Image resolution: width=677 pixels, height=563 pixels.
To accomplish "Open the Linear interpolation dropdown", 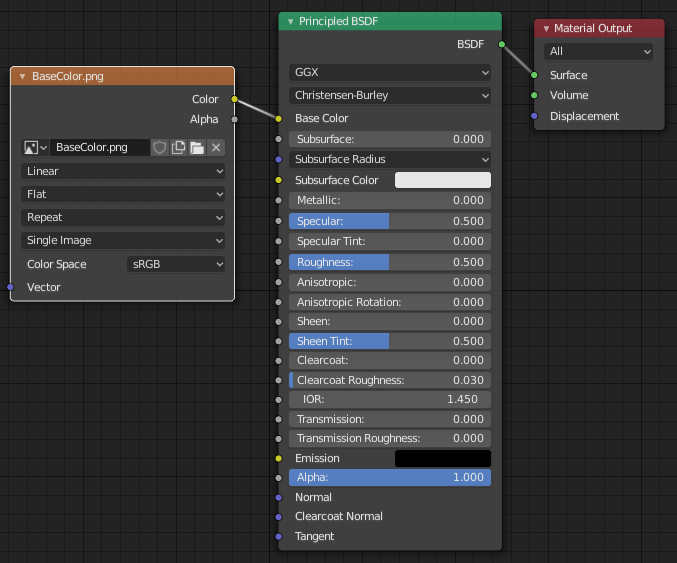I will click(x=124, y=171).
